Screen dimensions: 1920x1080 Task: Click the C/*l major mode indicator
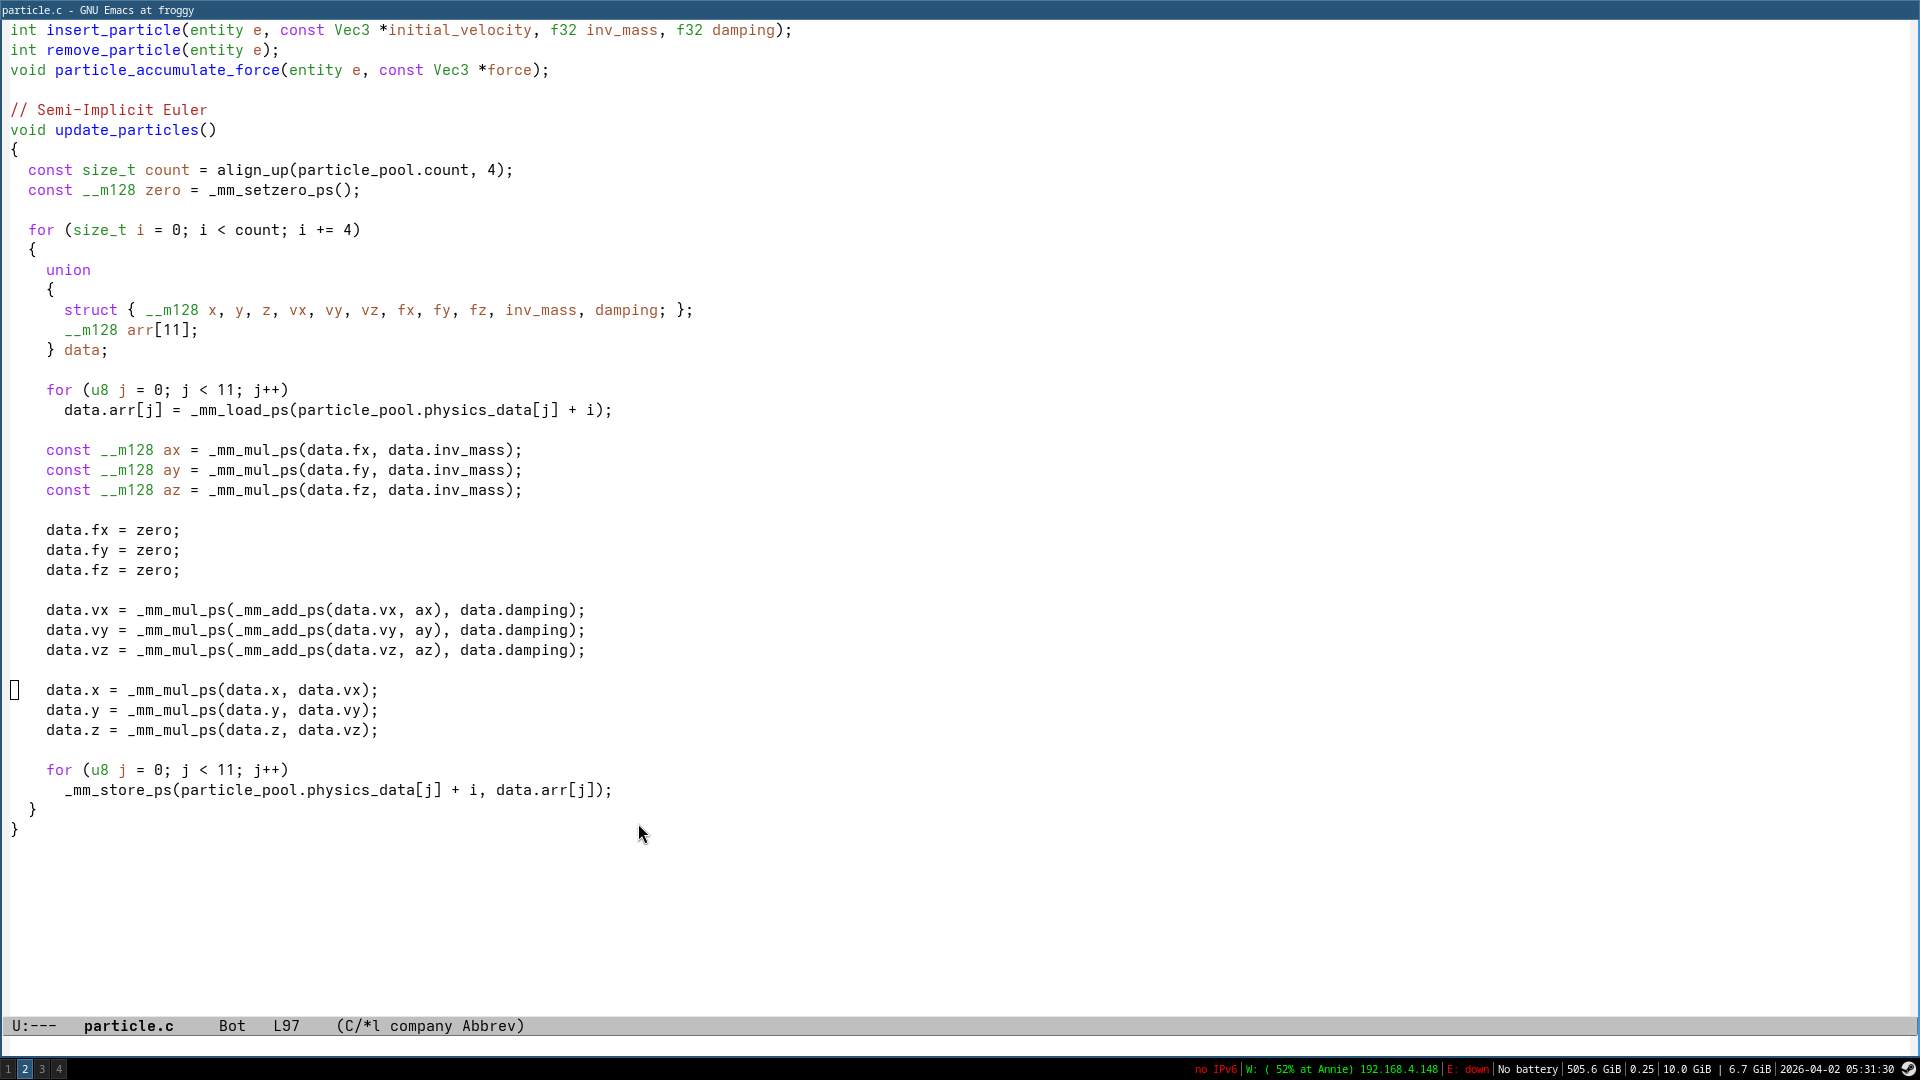click(361, 1026)
